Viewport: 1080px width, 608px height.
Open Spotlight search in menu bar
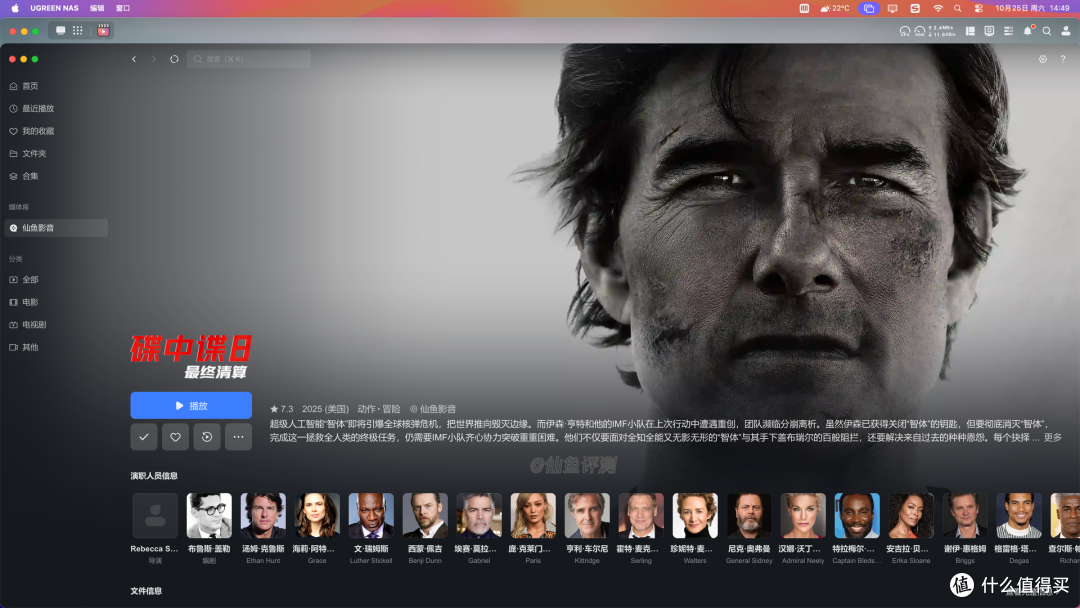coord(957,8)
